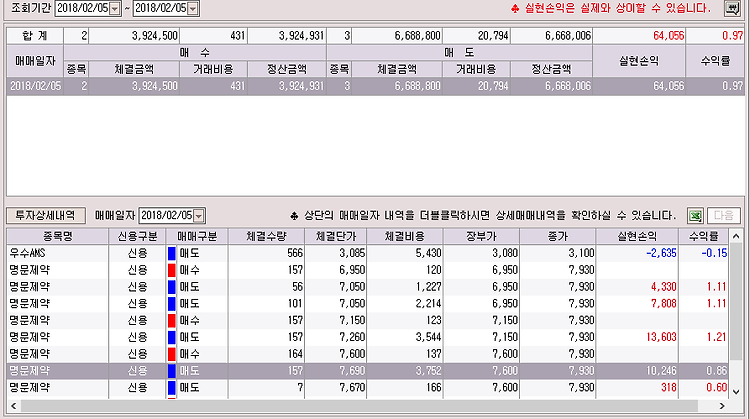Image resolution: width=750 pixels, height=419 pixels.
Task: Click the scroll up arrow of detail table
Action: [x=736, y=236]
